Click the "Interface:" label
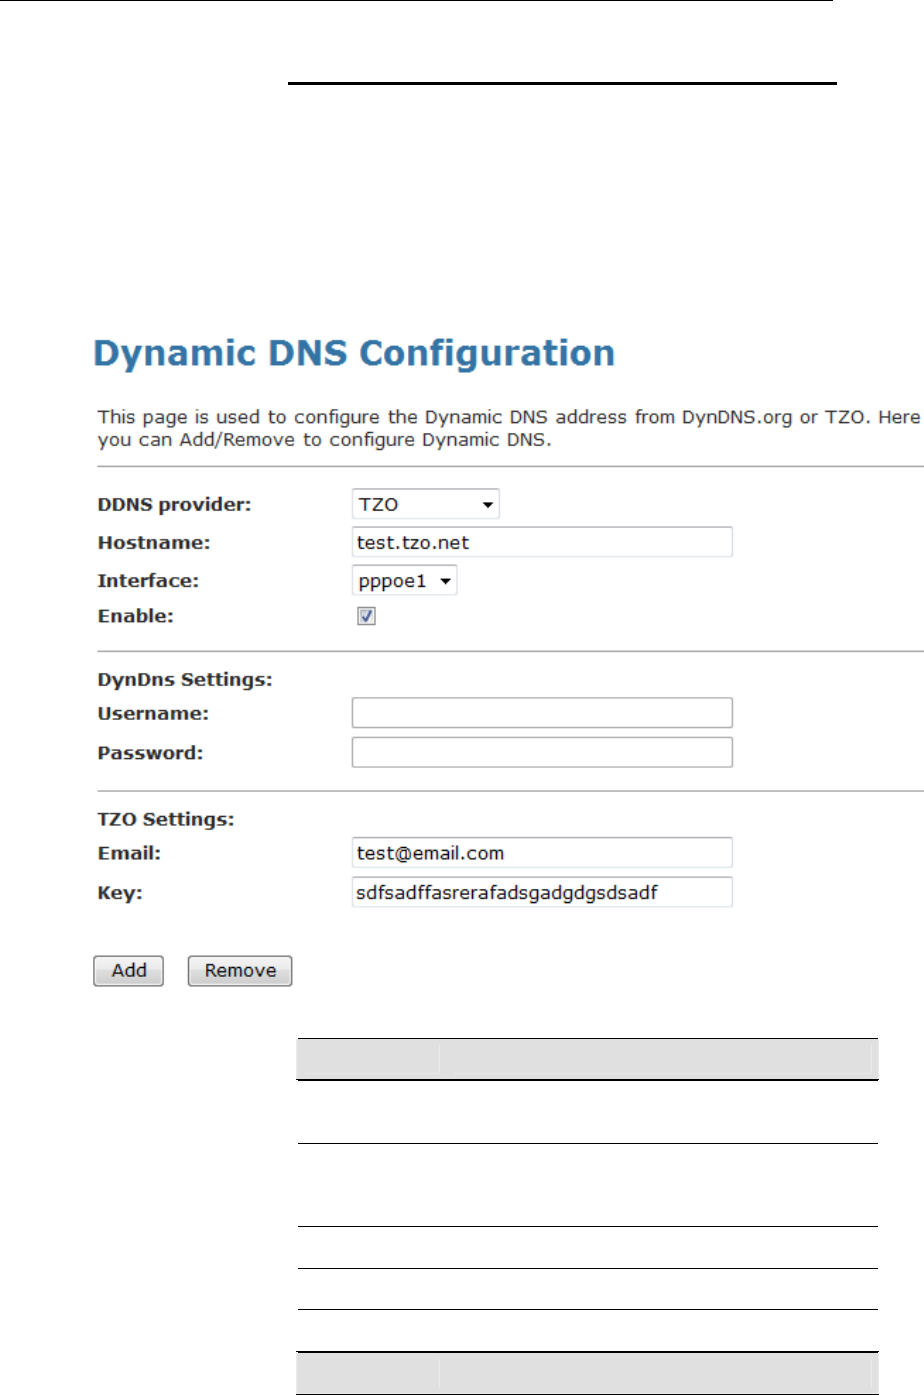 pos(148,581)
